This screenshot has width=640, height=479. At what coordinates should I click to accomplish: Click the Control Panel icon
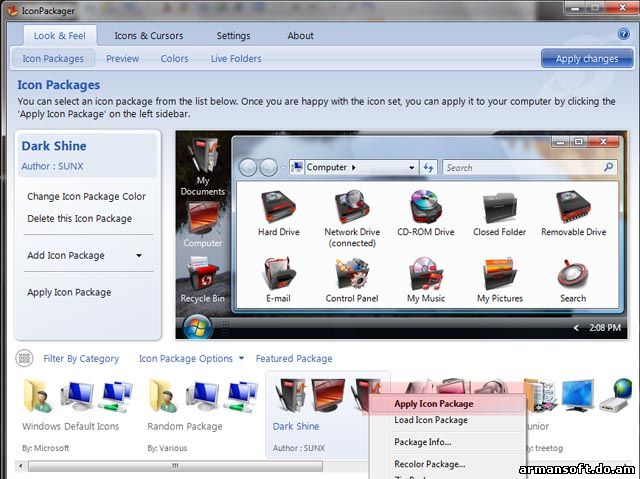[352, 273]
